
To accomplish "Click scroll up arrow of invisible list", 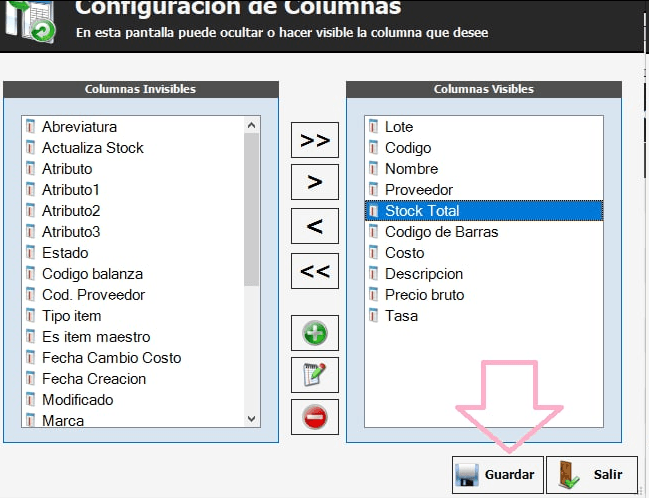I will [x=251, y=124].
